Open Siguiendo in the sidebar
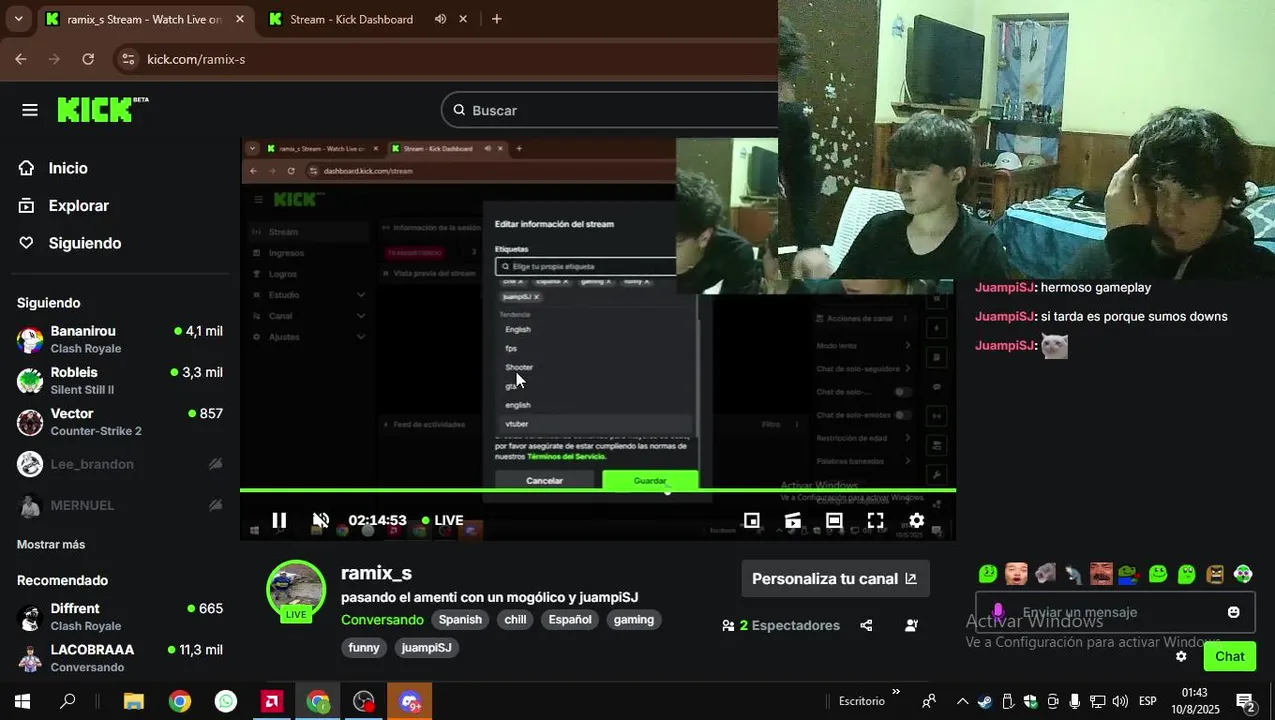 85,243
